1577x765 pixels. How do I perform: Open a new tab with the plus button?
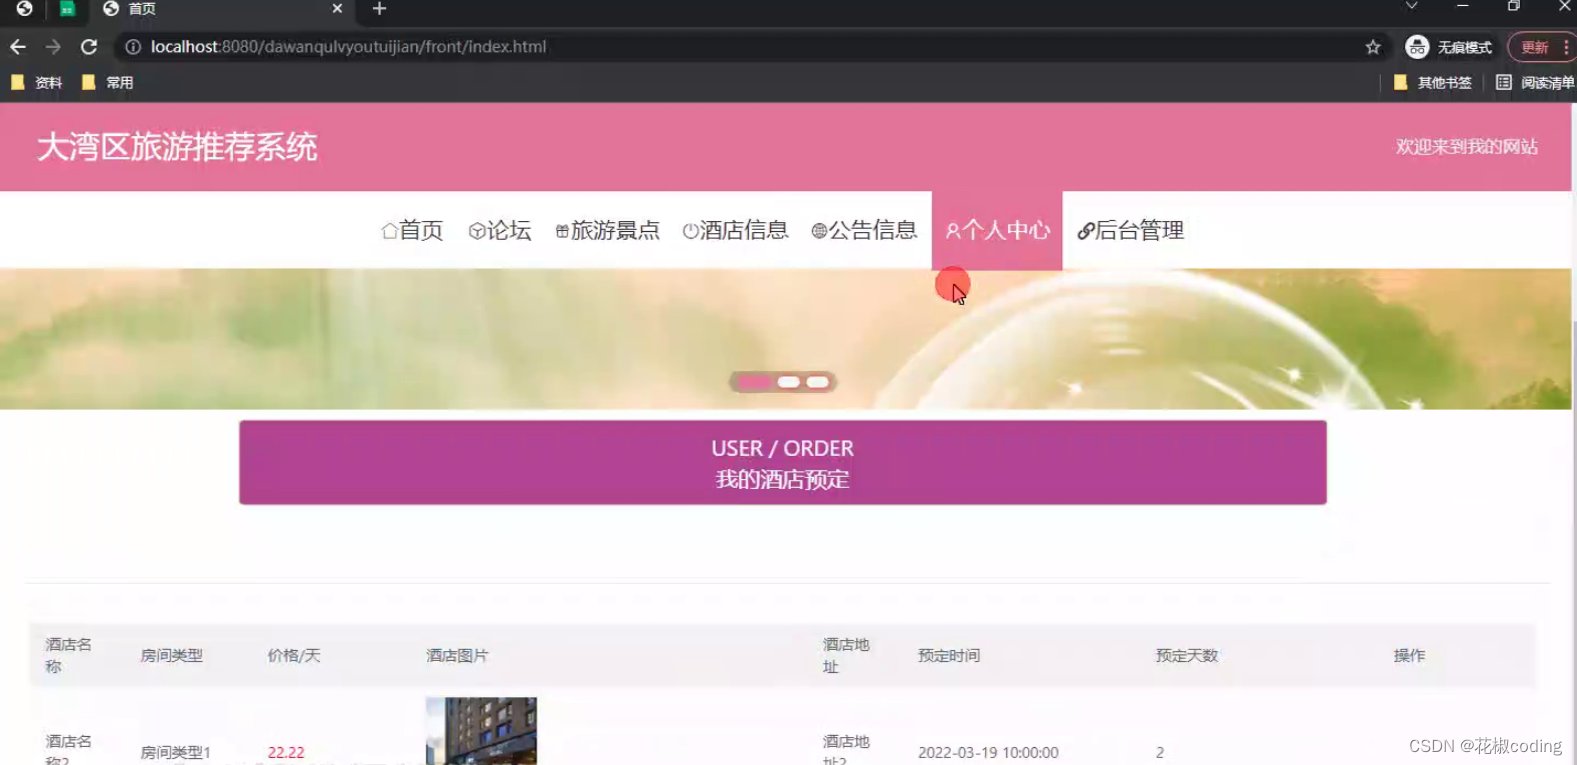pyautogui.click(x=379, y=9)
